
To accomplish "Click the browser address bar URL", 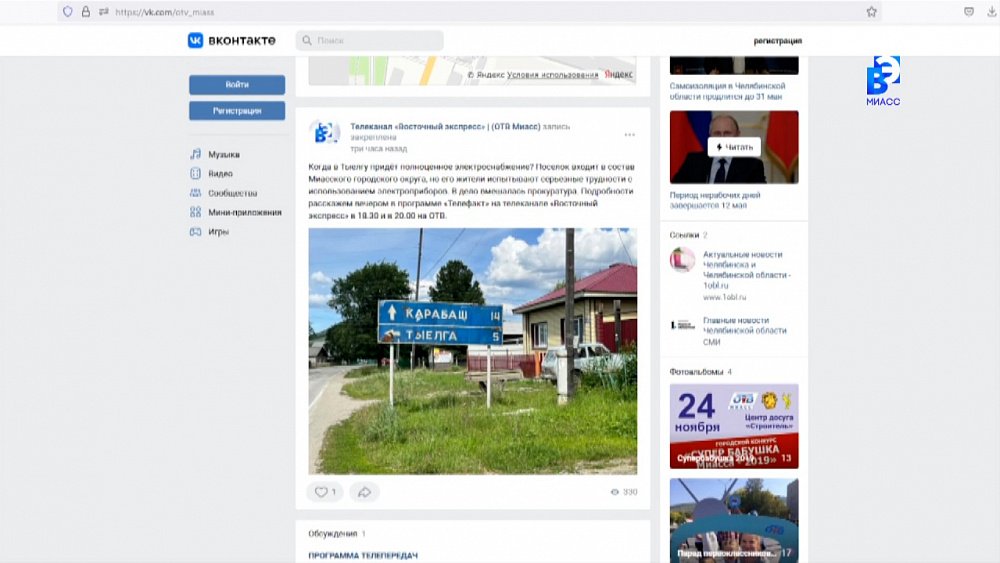I will tap(165, 12).
